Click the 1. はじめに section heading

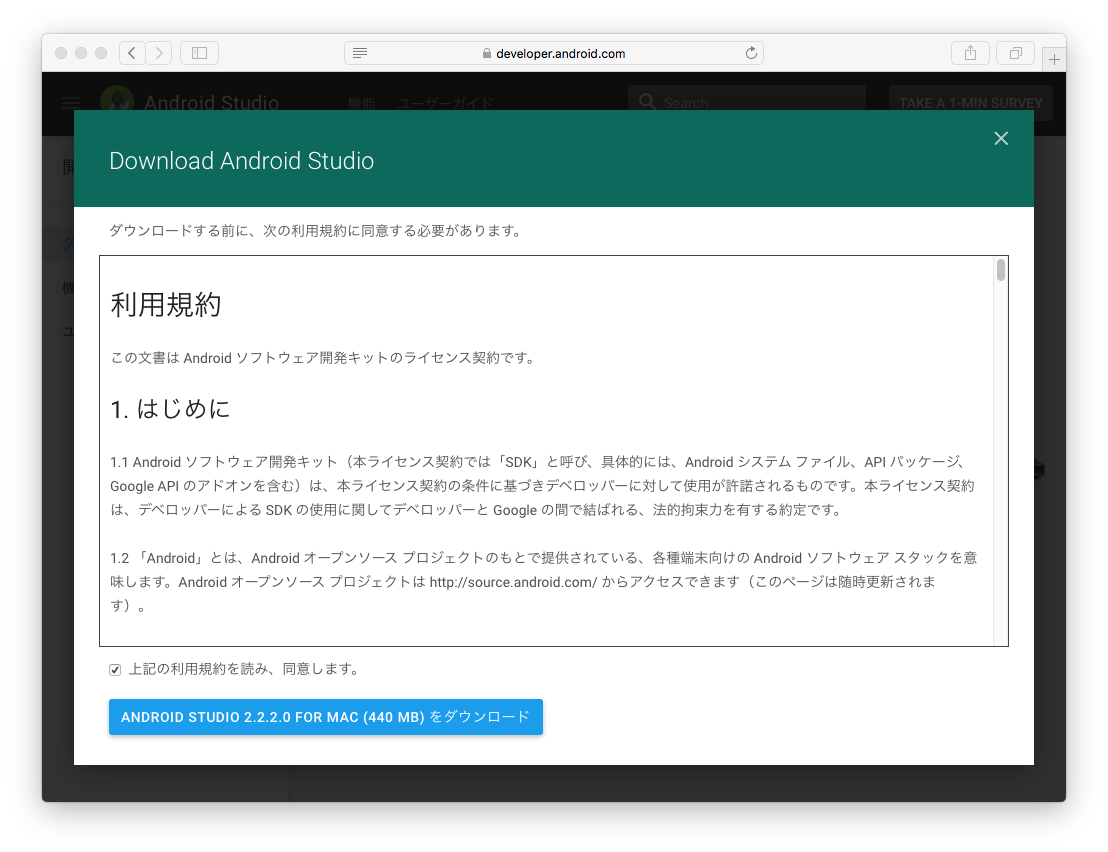(170, 409)
